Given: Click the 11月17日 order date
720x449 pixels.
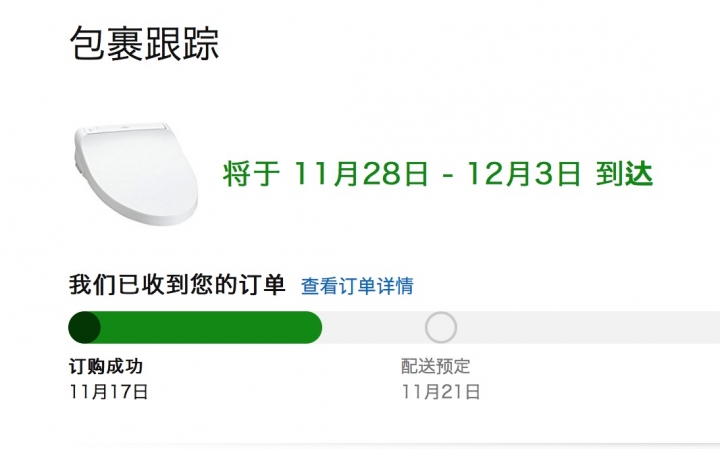Looking at the screenshot, I should point(108,392).
